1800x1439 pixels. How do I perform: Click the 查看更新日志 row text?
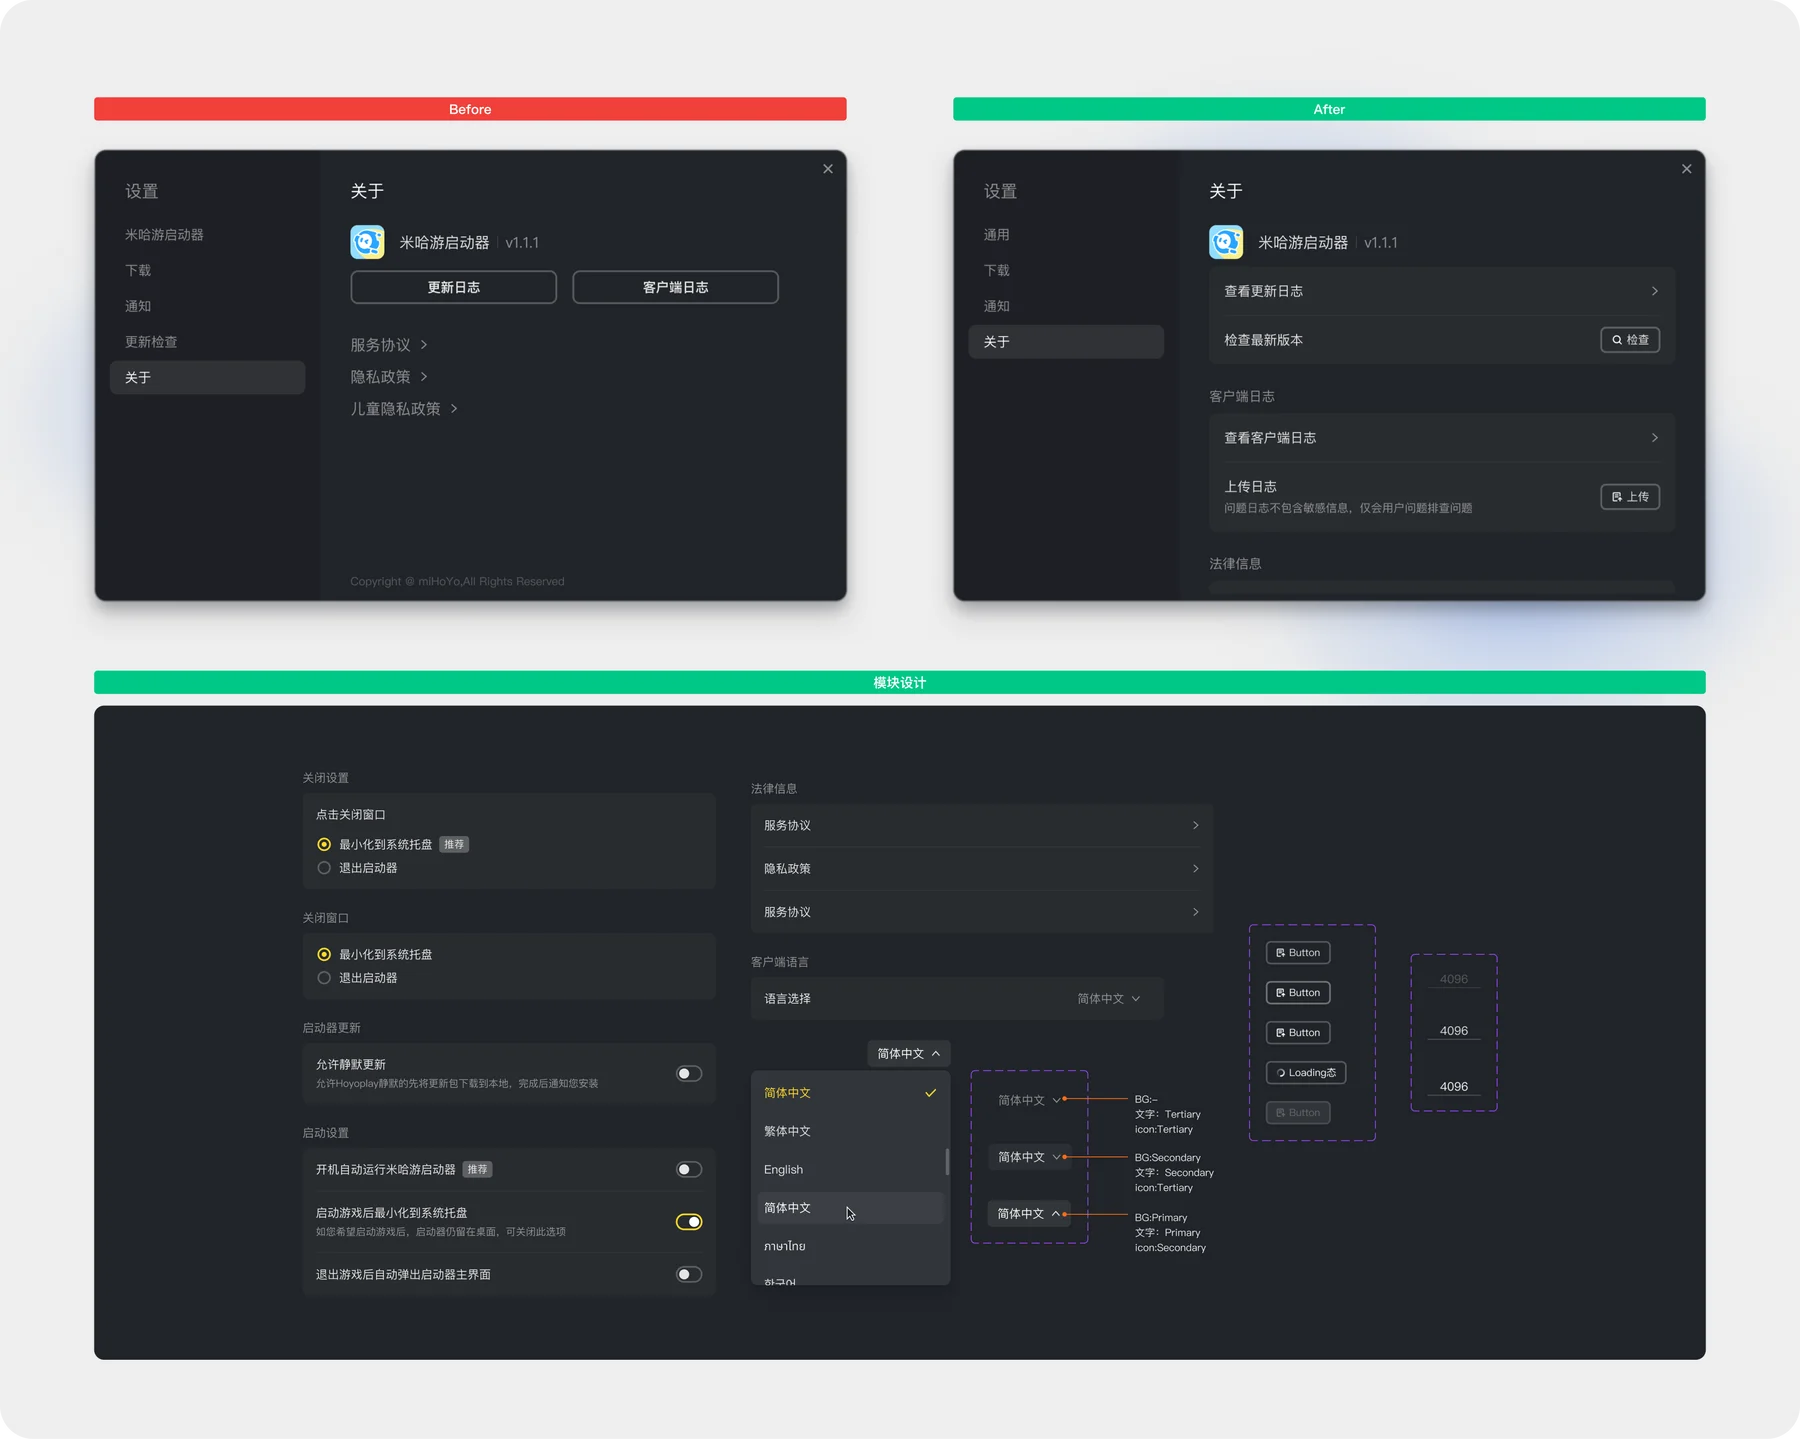(x=1263, y=291)
